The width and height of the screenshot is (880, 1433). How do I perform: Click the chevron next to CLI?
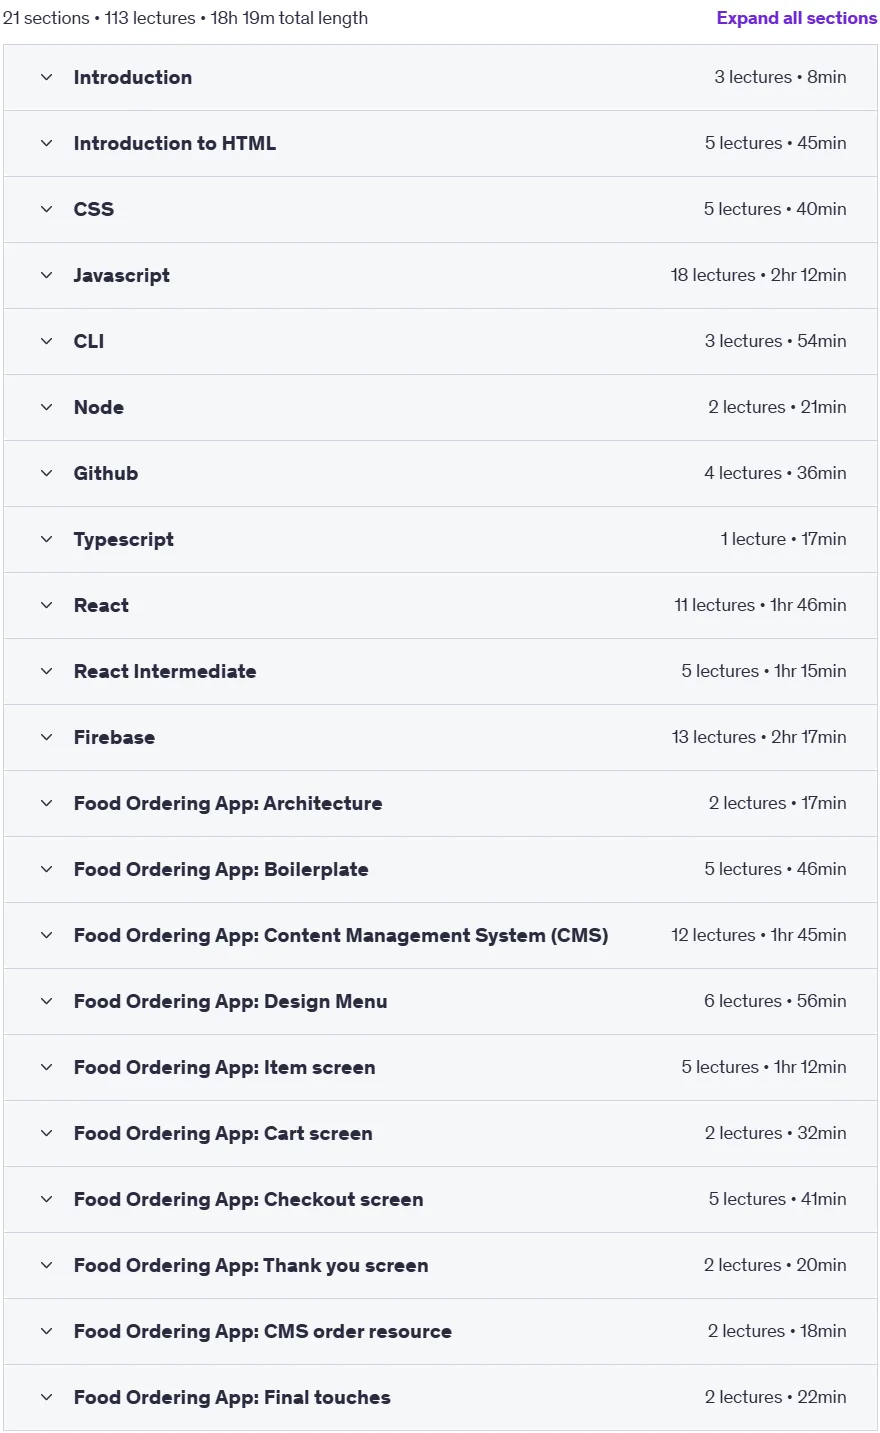point(46,341)
